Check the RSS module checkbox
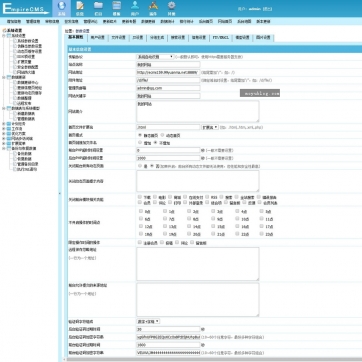The width and height of the screenshot is (362, 362). pyautogui.click(x=207, y=197)
